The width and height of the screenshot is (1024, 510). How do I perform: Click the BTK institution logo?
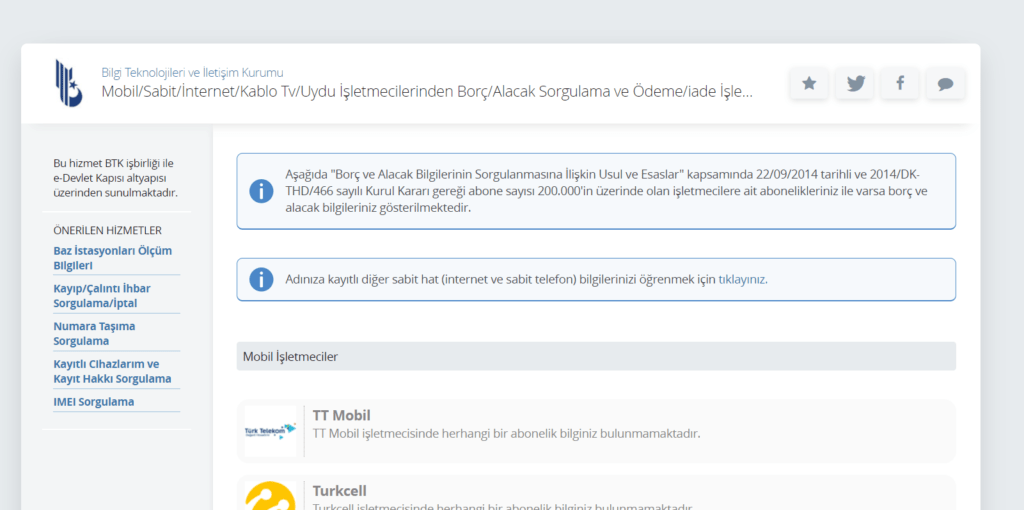point(69,83)
